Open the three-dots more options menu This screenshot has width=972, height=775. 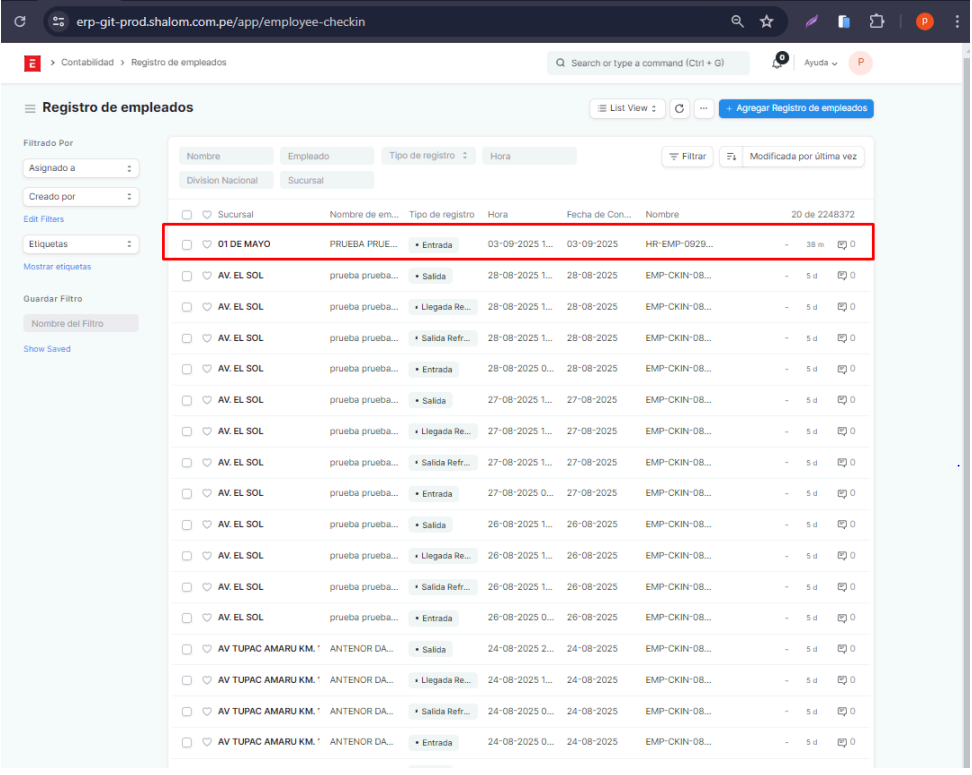point(704,108)
